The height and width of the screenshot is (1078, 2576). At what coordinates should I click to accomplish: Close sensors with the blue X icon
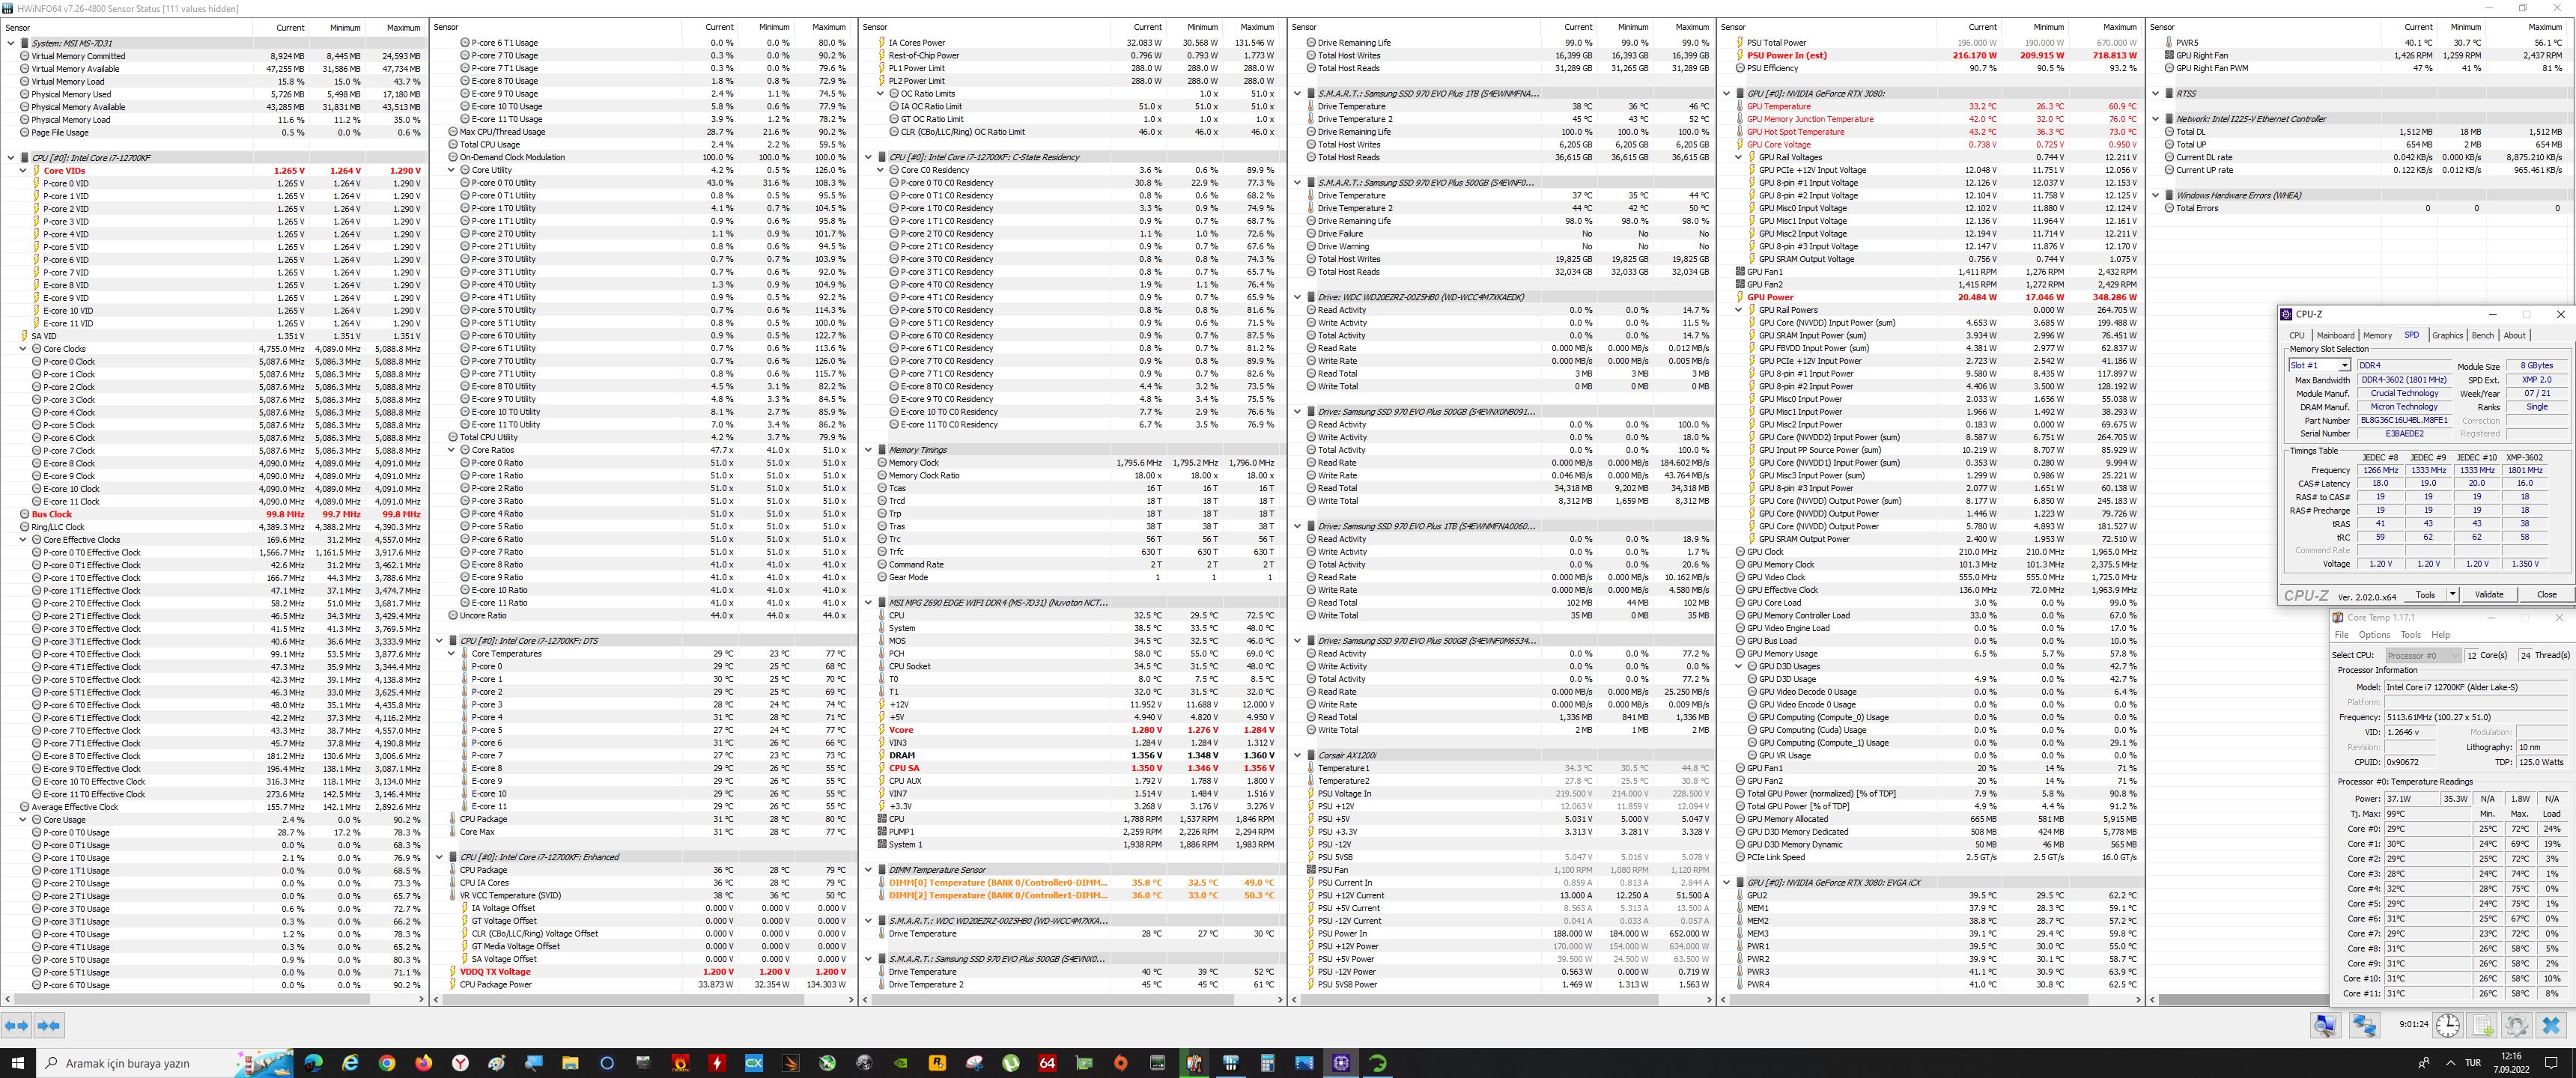[2551, 1025]
